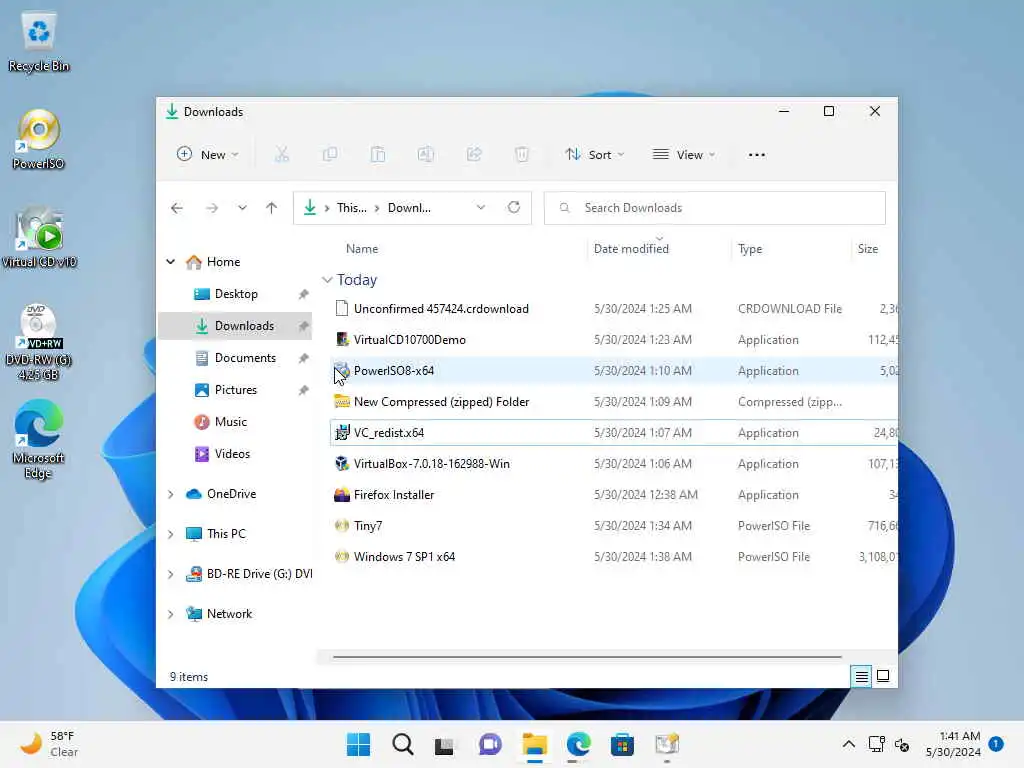Expand the OneDrive tree node

170,494
